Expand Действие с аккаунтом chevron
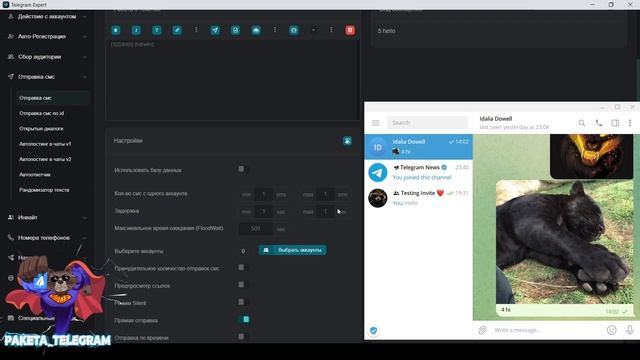This screenshot has width=640, height=360. coord(84,17)
